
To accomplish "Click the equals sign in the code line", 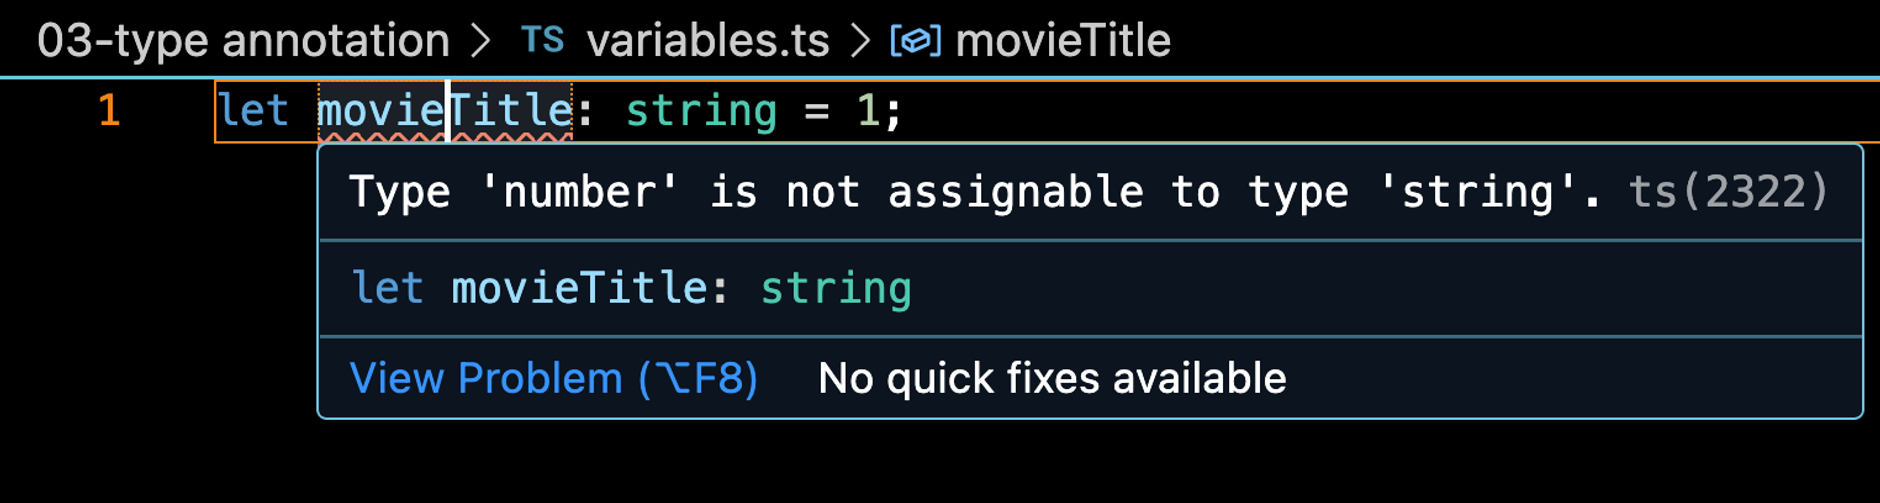I will (817, 111).
